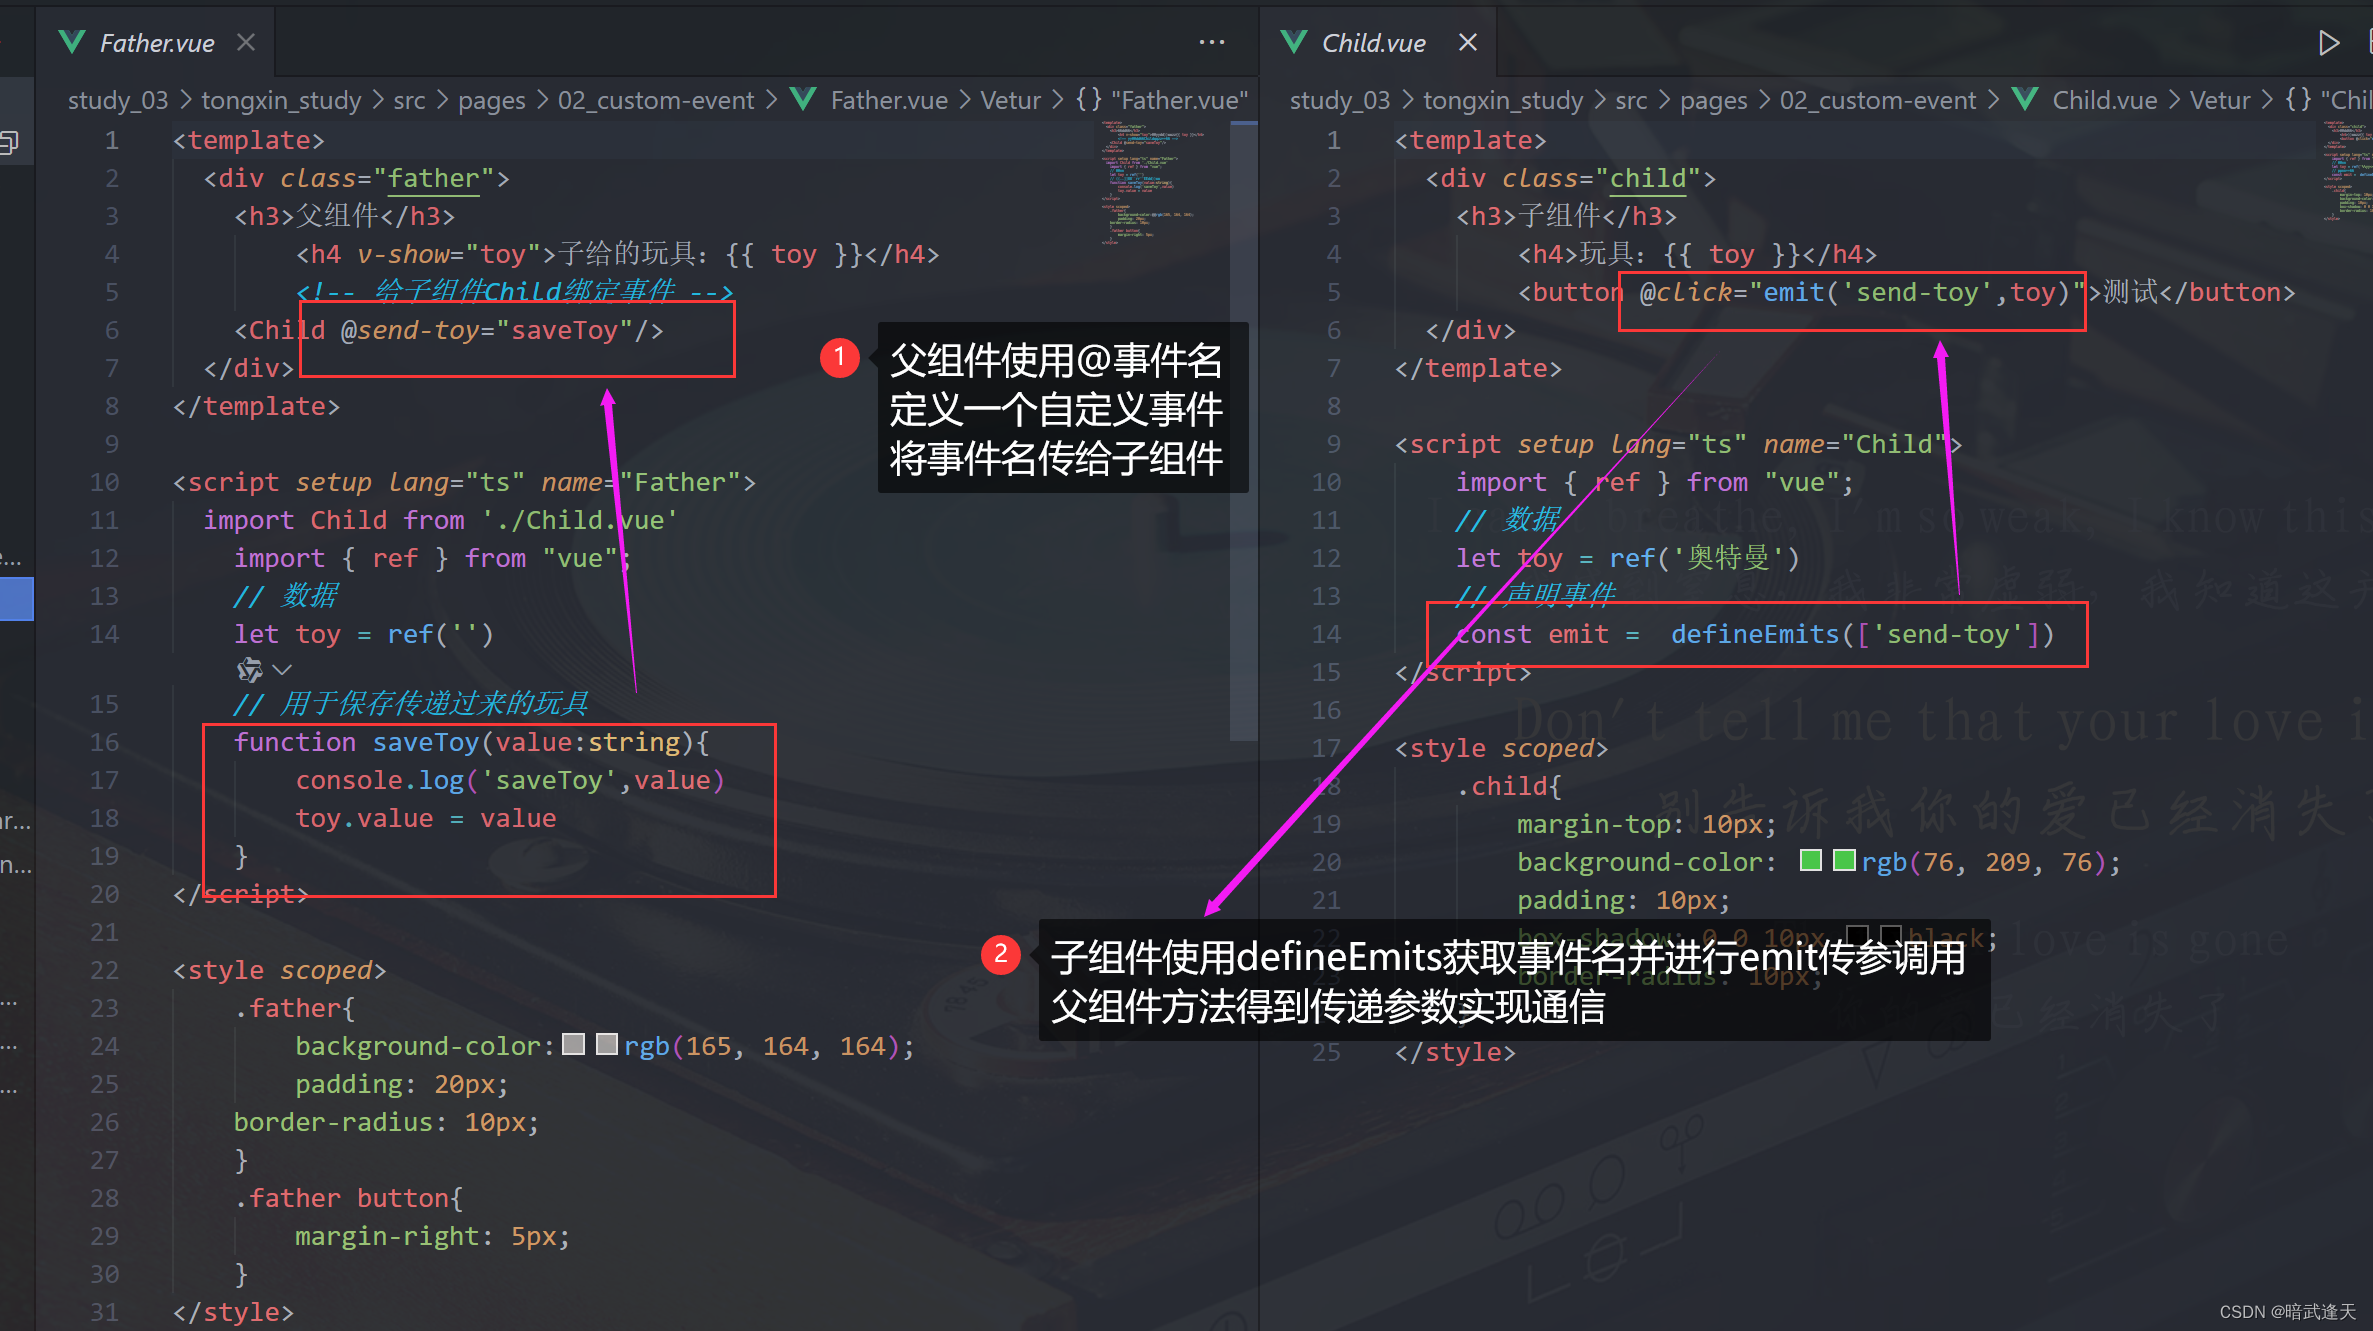Click the second gray swatch for rgb(165, 164, 164)
This screenshot has height=1331, width=2373.
(x=606, y=1045)
